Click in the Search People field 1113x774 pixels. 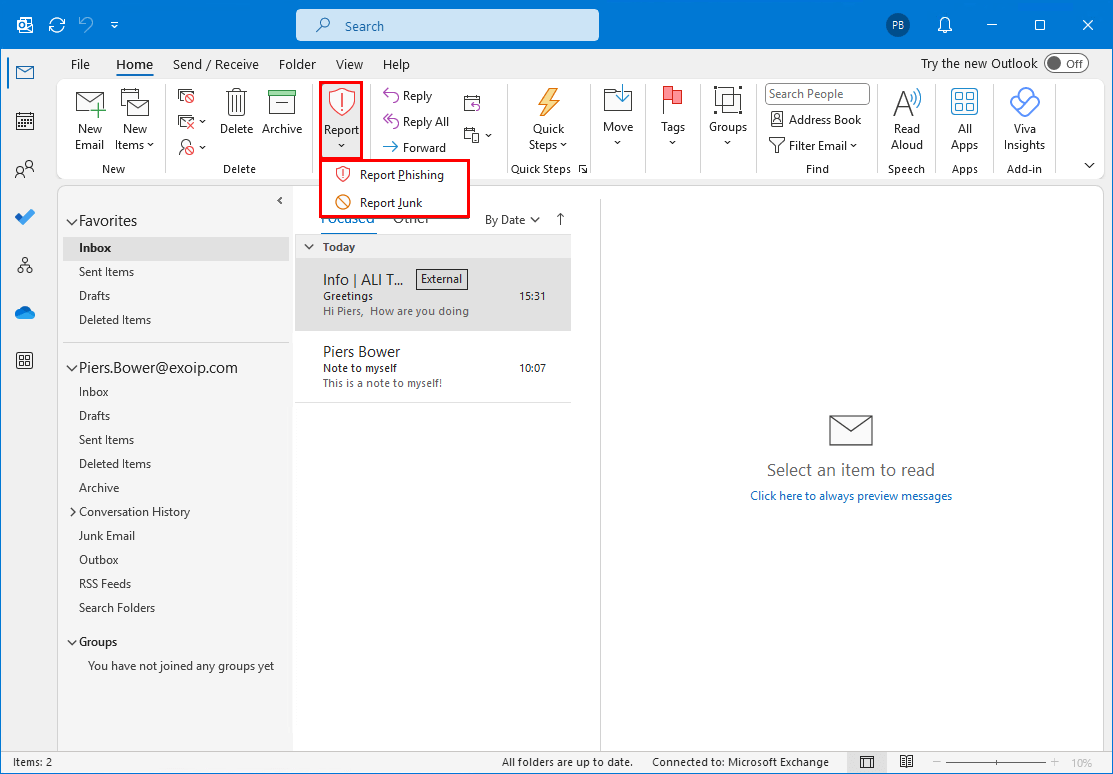point(817,94)
